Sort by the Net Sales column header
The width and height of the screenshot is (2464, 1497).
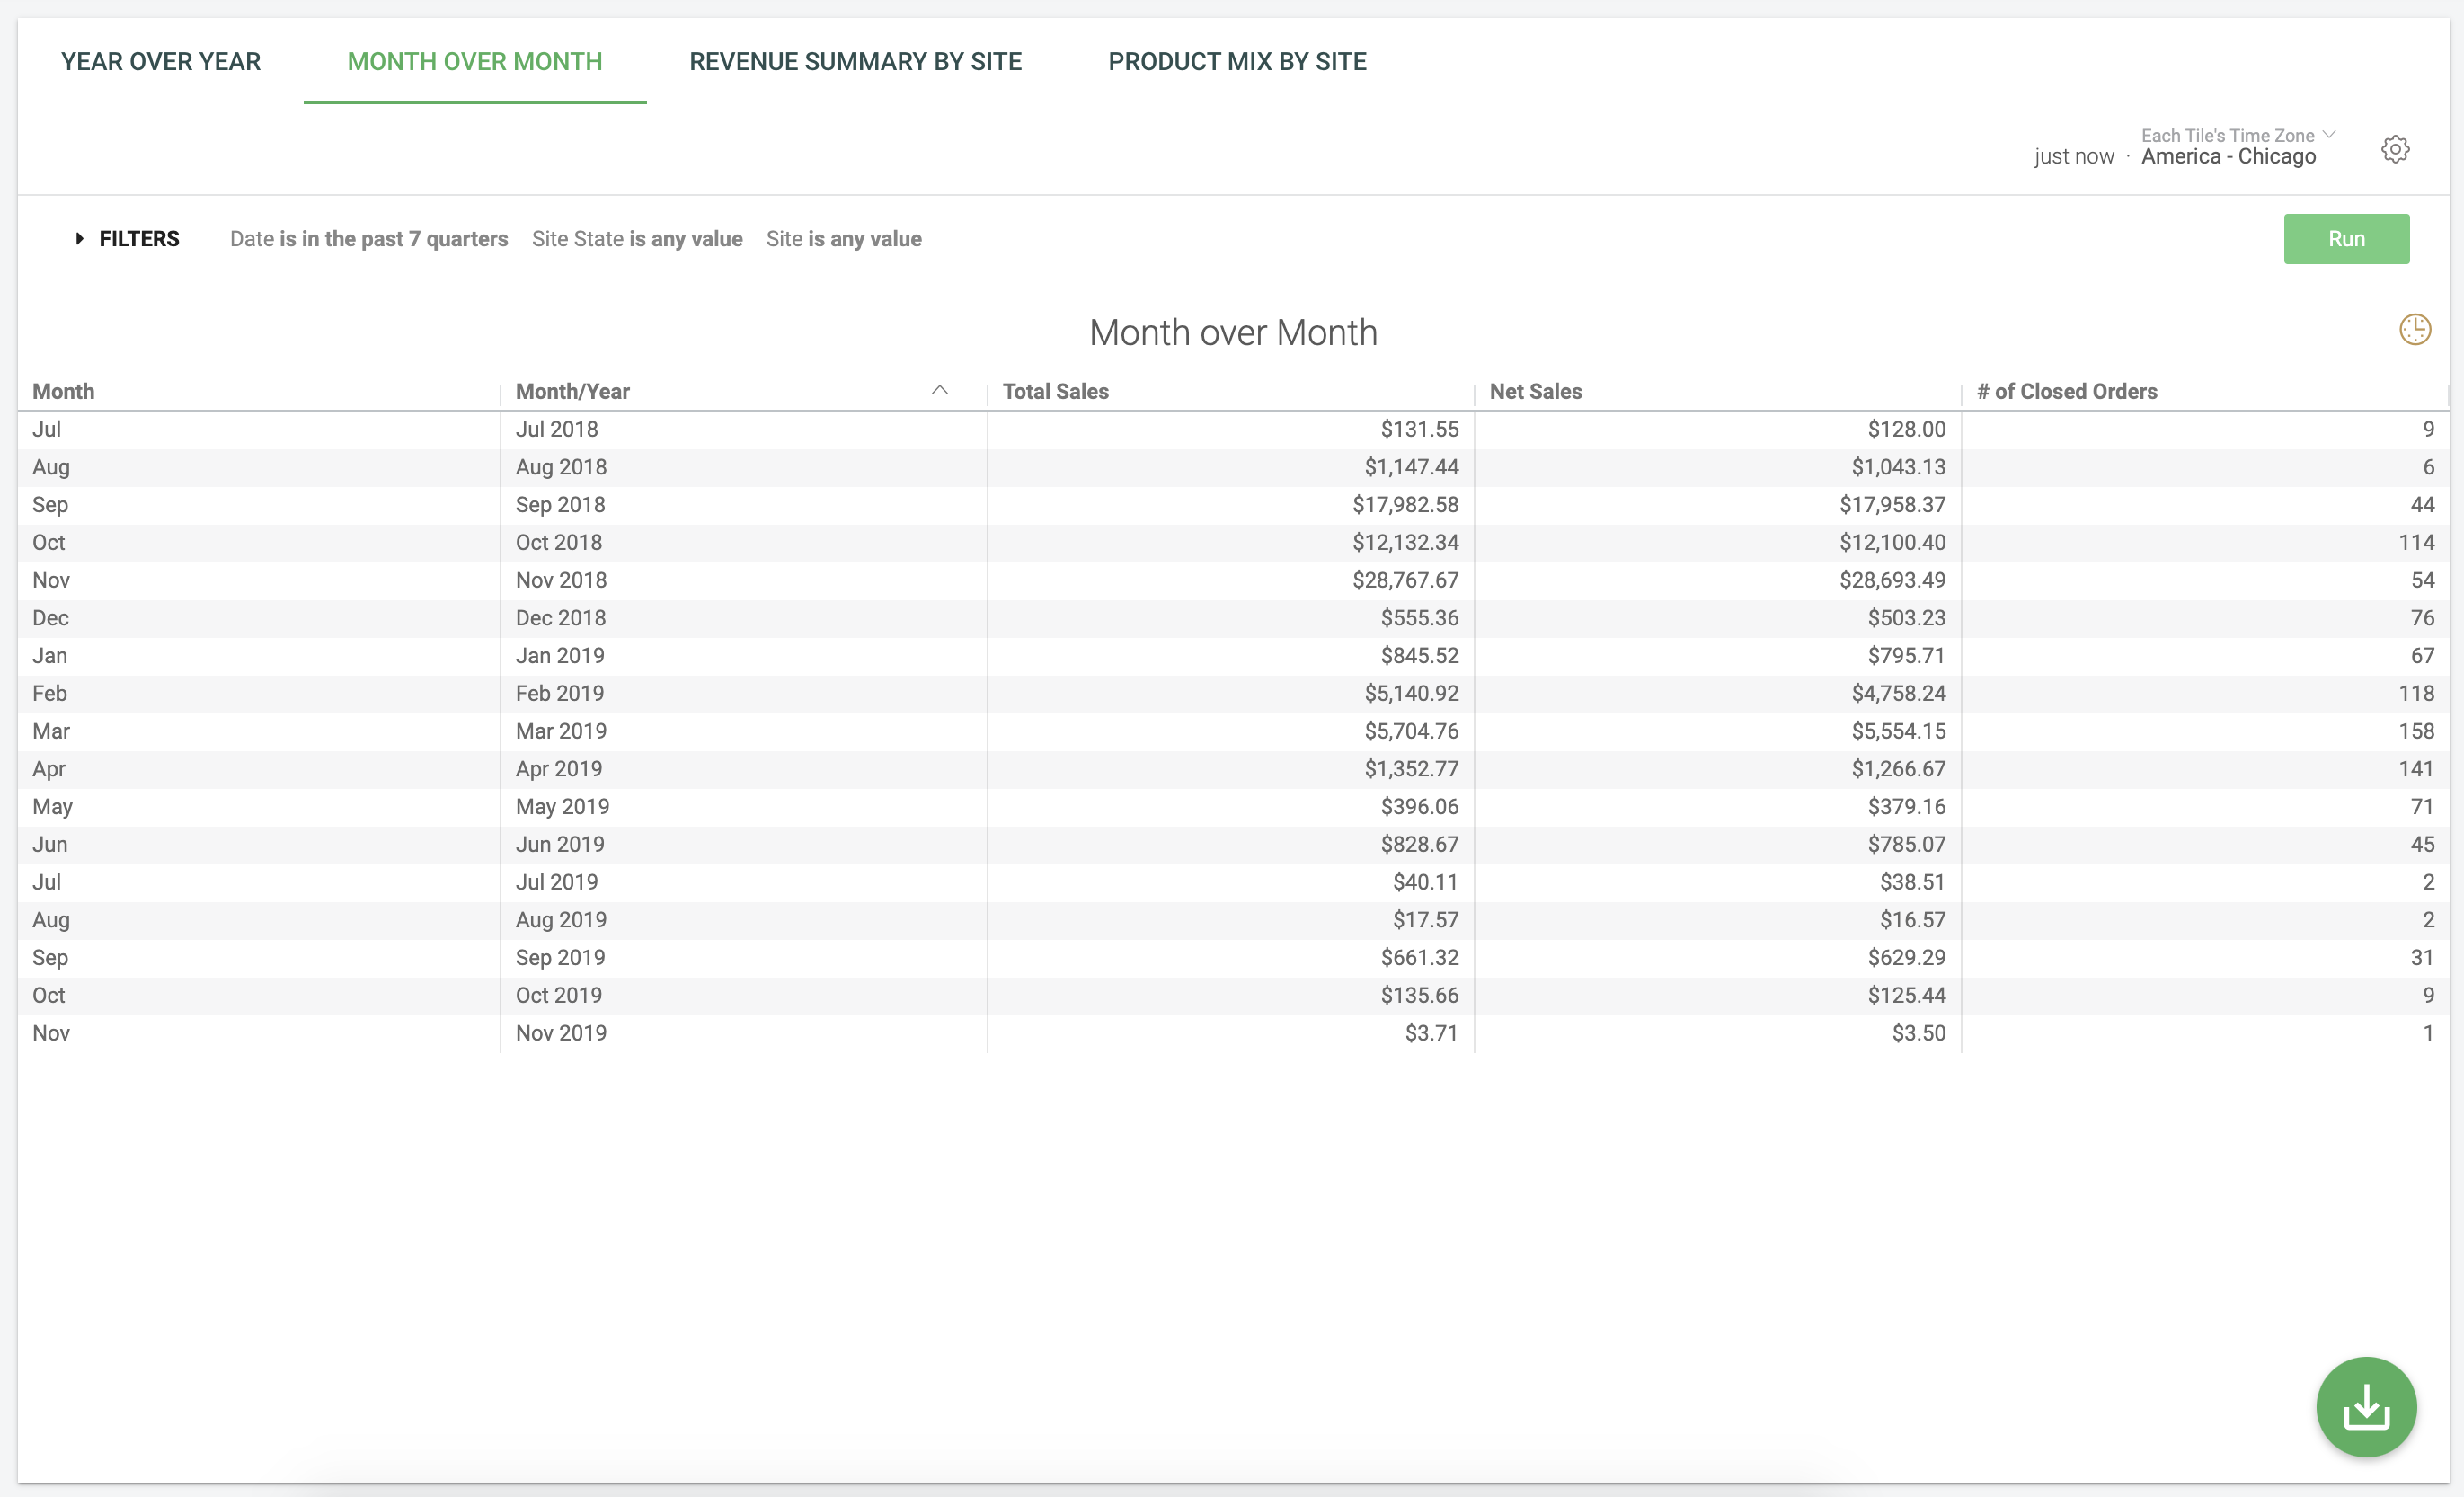(x=1536, y=391)
